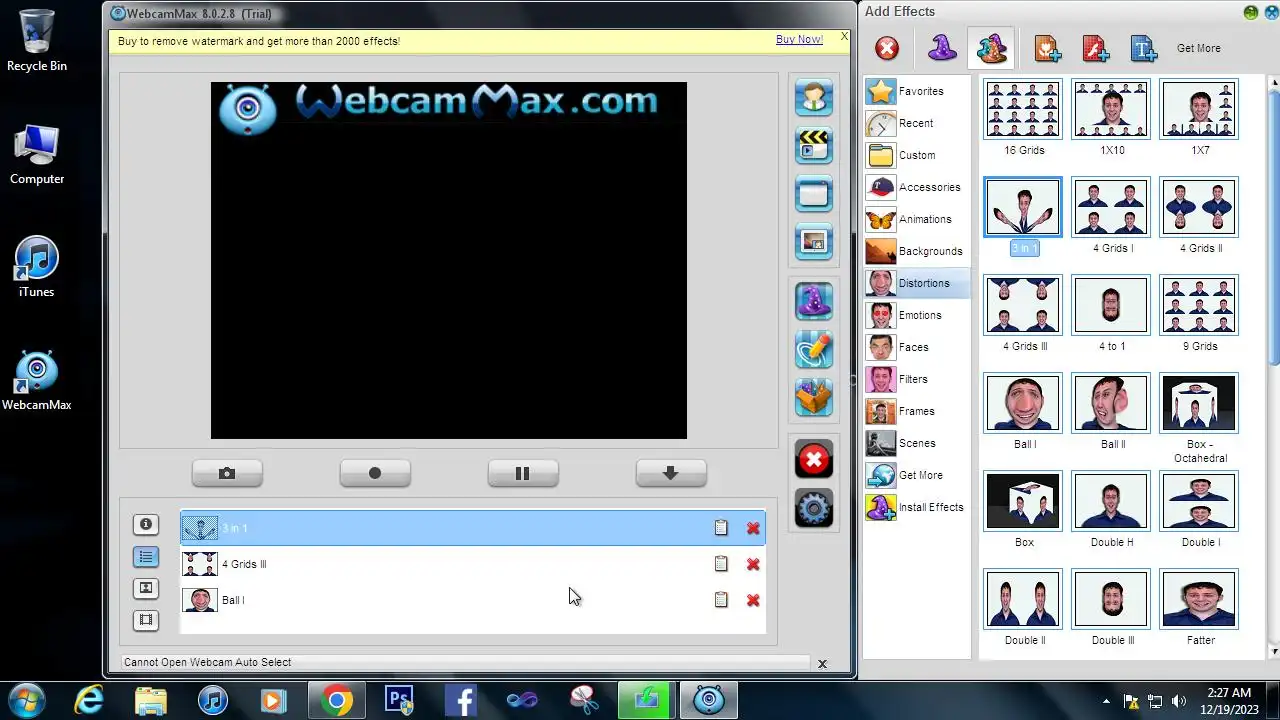Open the Backgrounds category

917,251
